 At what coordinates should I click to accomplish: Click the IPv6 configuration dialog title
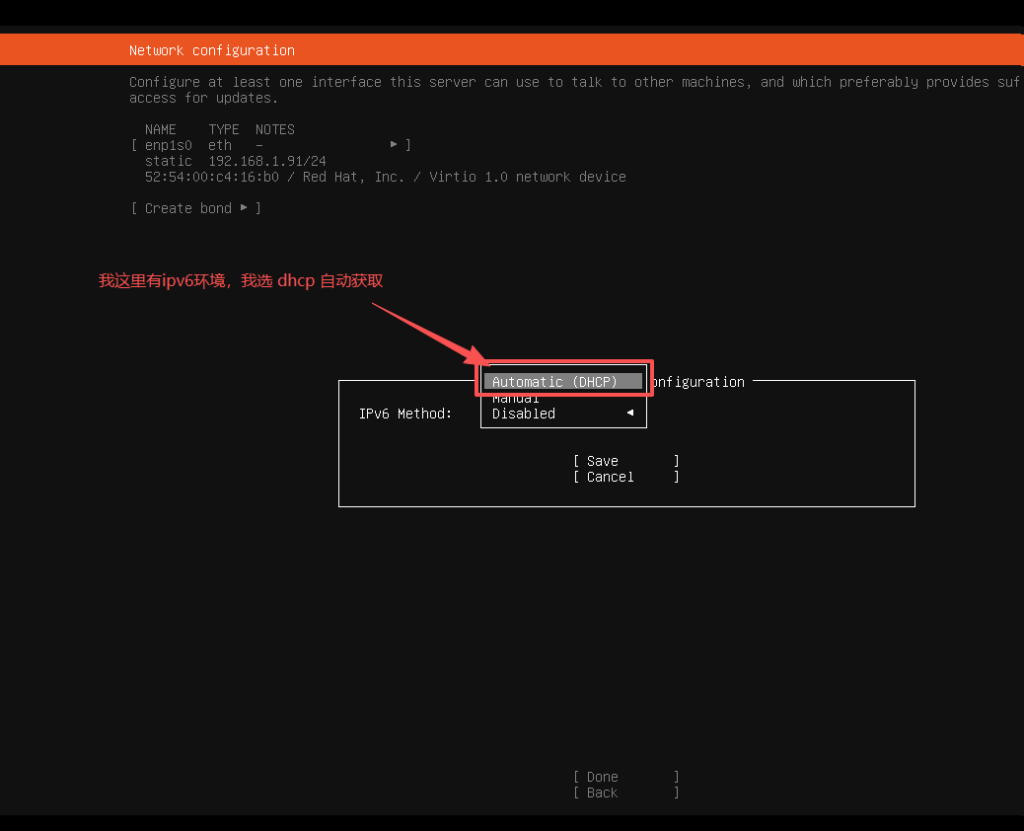[x=700, y=381]
